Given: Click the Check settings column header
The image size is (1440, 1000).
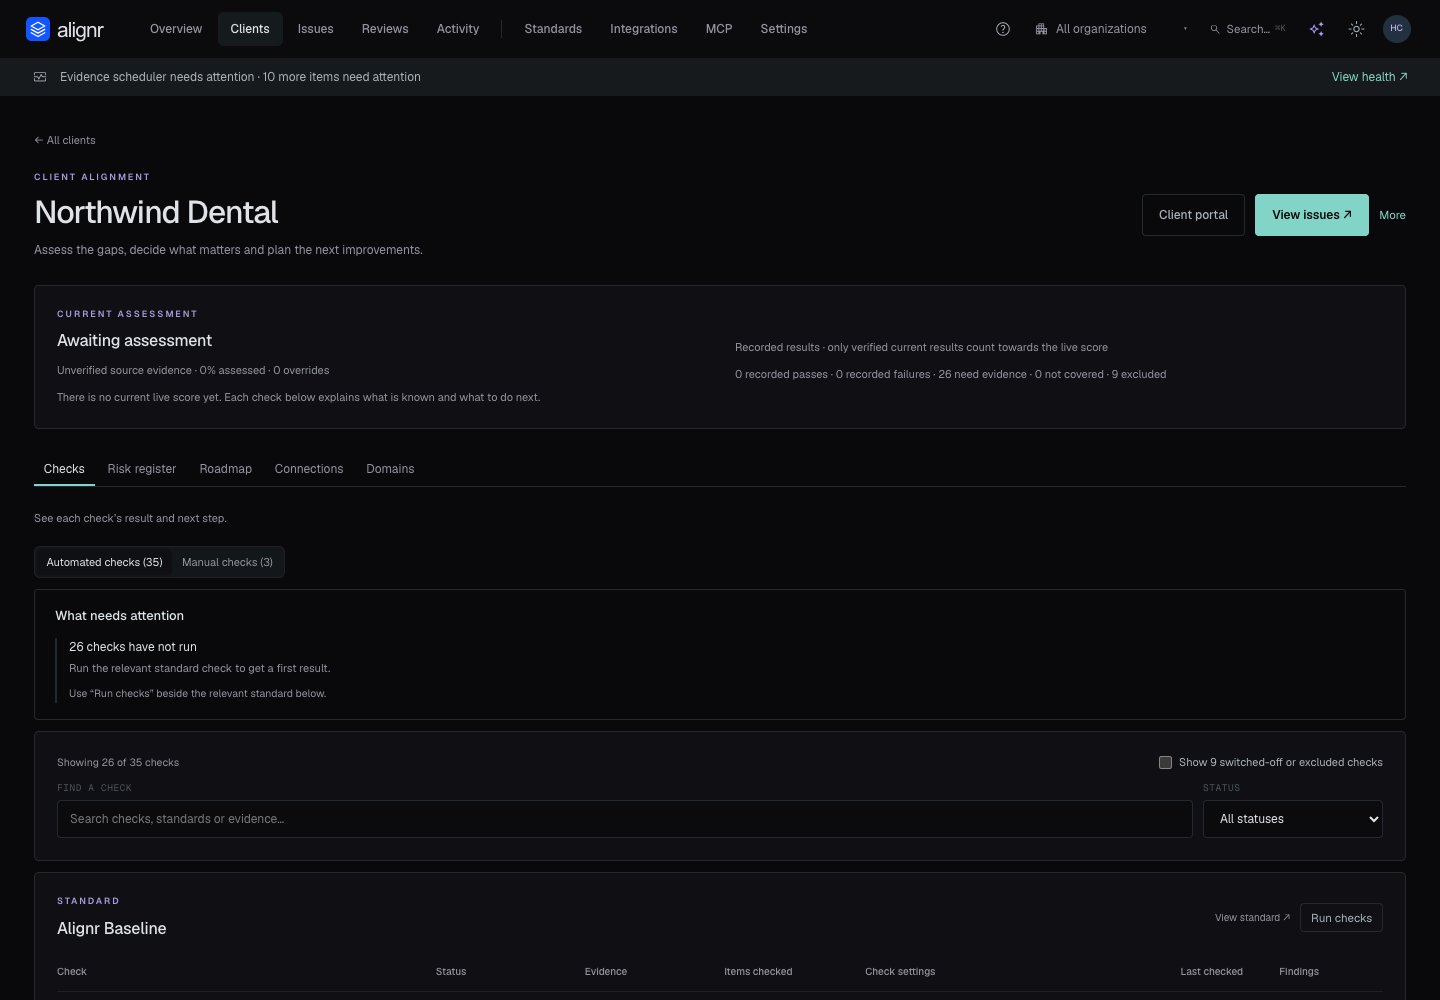Looking at the screenshot, I should click(900, 972).
